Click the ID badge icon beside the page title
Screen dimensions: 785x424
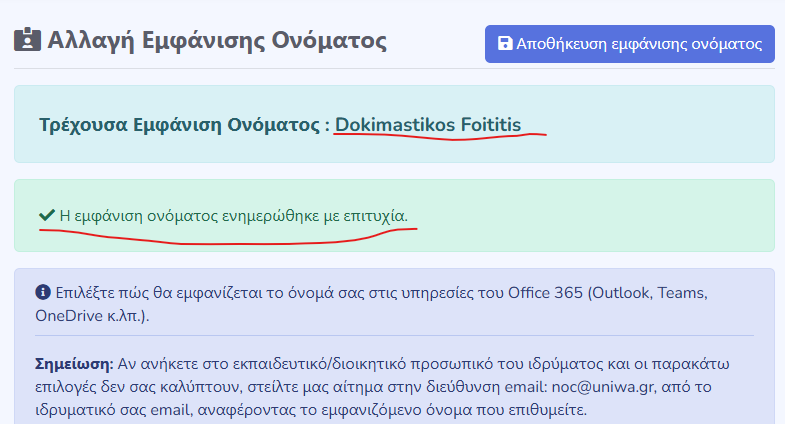click(x=26, y=41)
